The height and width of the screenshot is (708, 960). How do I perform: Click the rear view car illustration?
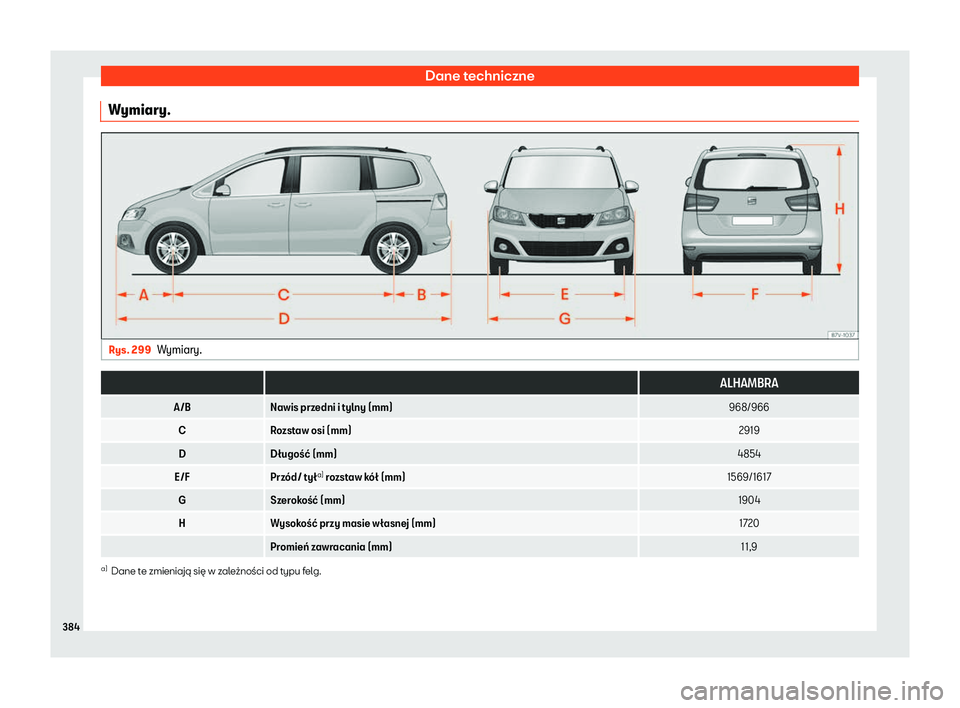[752, 209]
